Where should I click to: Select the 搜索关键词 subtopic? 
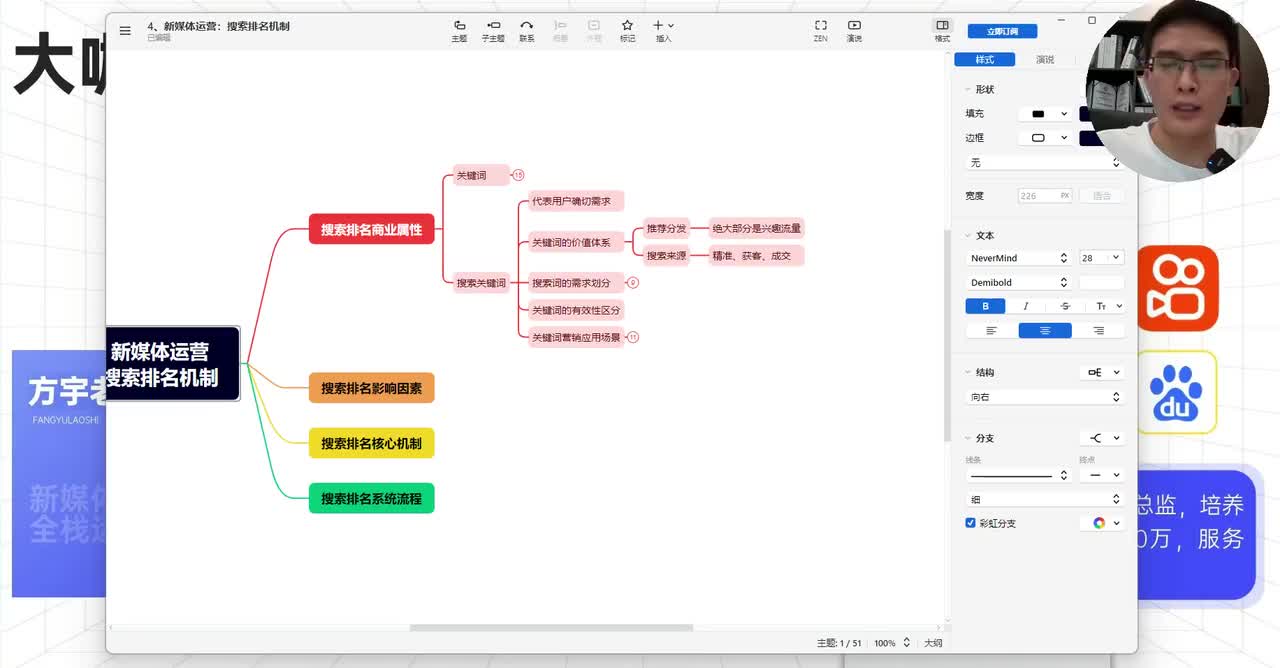(x=481, y=283)
